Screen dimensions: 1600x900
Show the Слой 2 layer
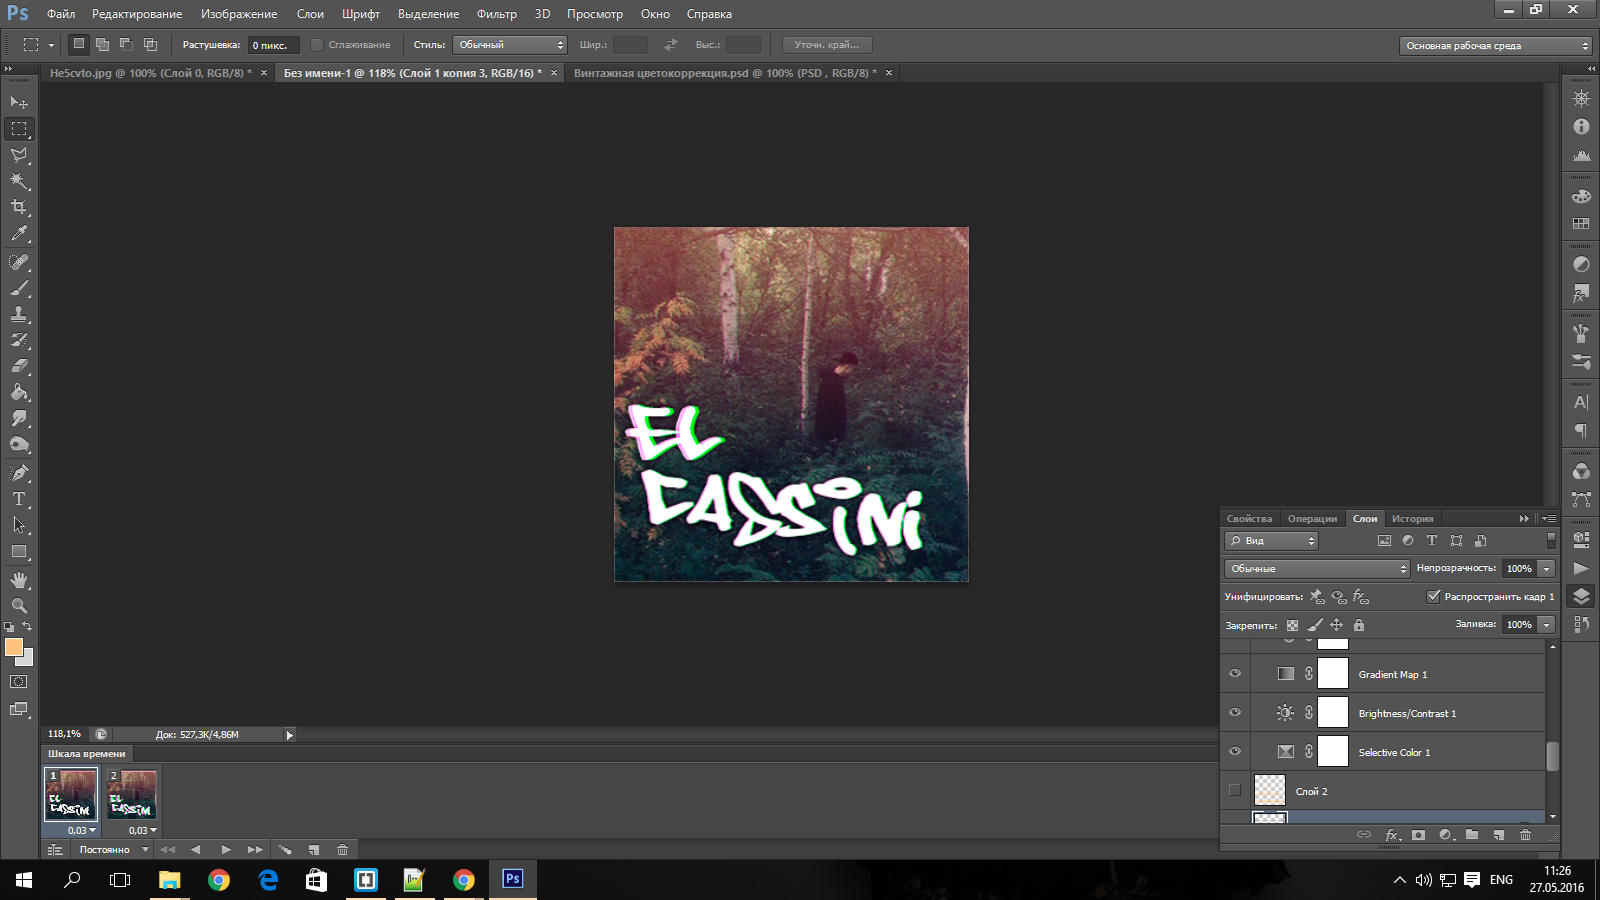(x=1235, y=790)
